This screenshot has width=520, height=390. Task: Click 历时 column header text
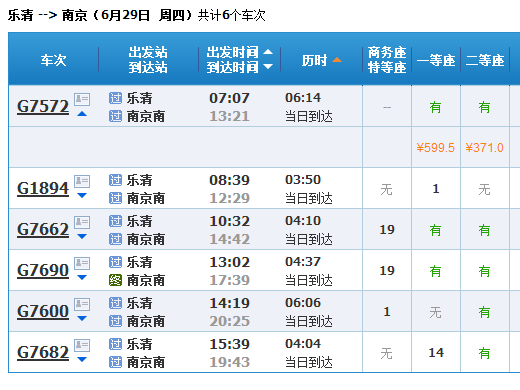point(314,60)
